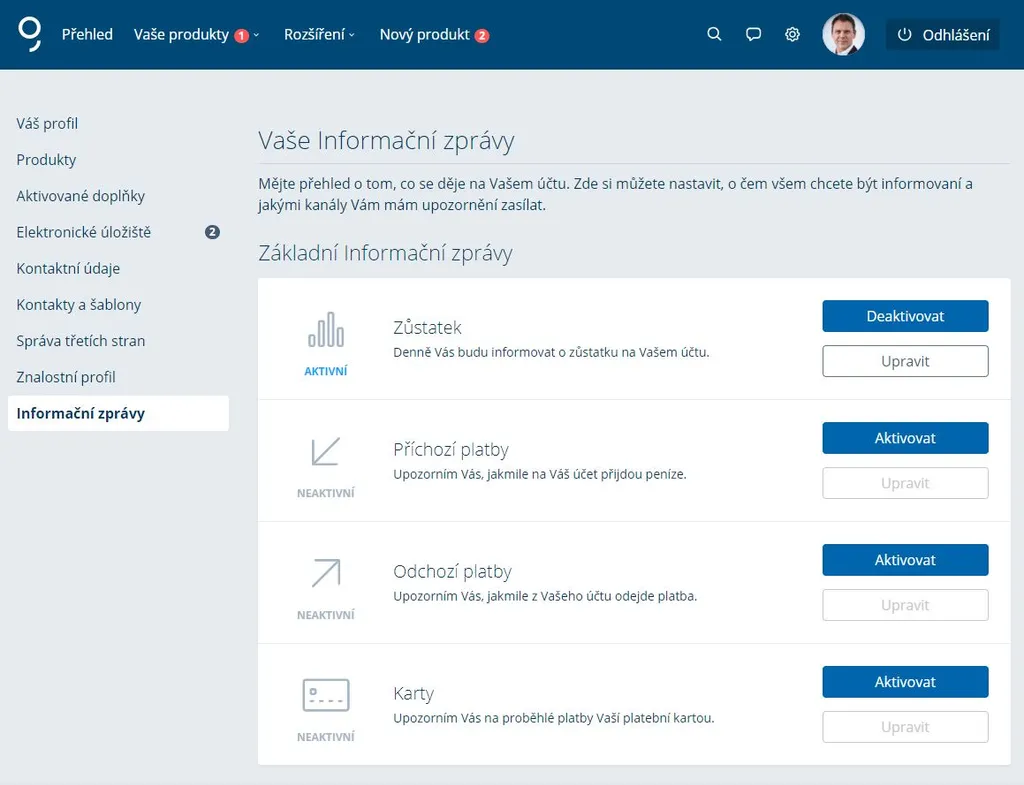The height and width of the screenshot is (785, 1024).
Task: Click the Karty card icon
Action: point(326,695)
